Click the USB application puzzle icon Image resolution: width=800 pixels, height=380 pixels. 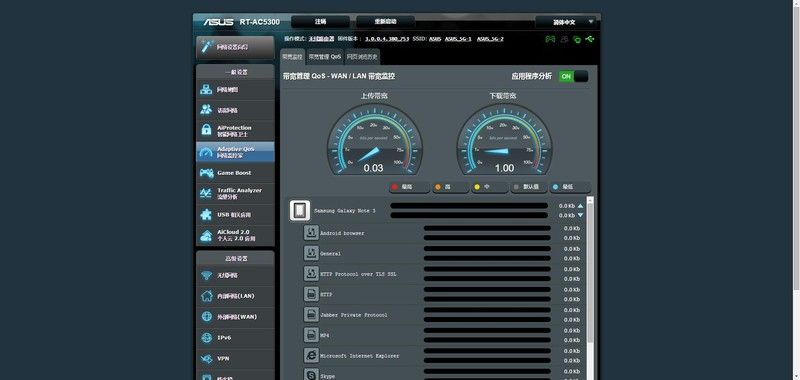[x=206, y=214]
